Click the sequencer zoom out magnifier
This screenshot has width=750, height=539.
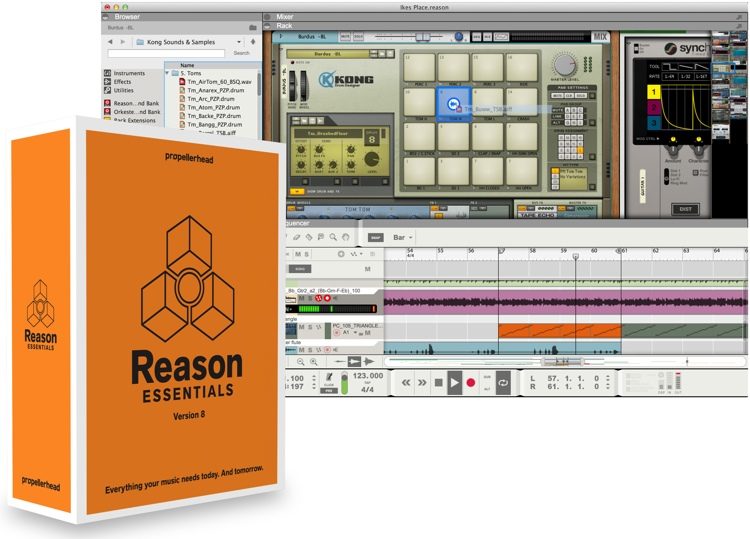click(x=300, y=362)
